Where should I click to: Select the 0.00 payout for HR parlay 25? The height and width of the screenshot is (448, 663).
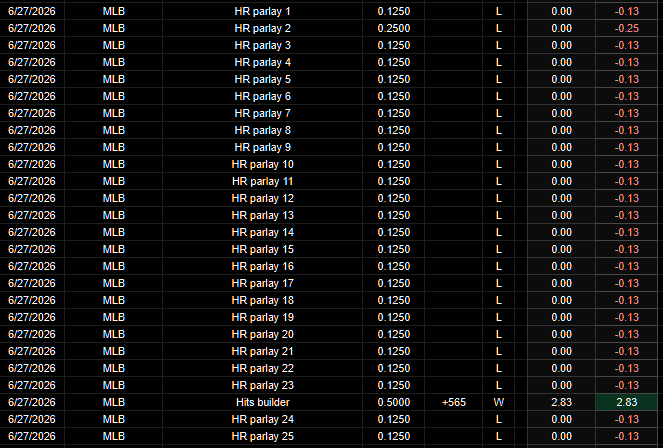pyautogui.click(x=561, y=436)
